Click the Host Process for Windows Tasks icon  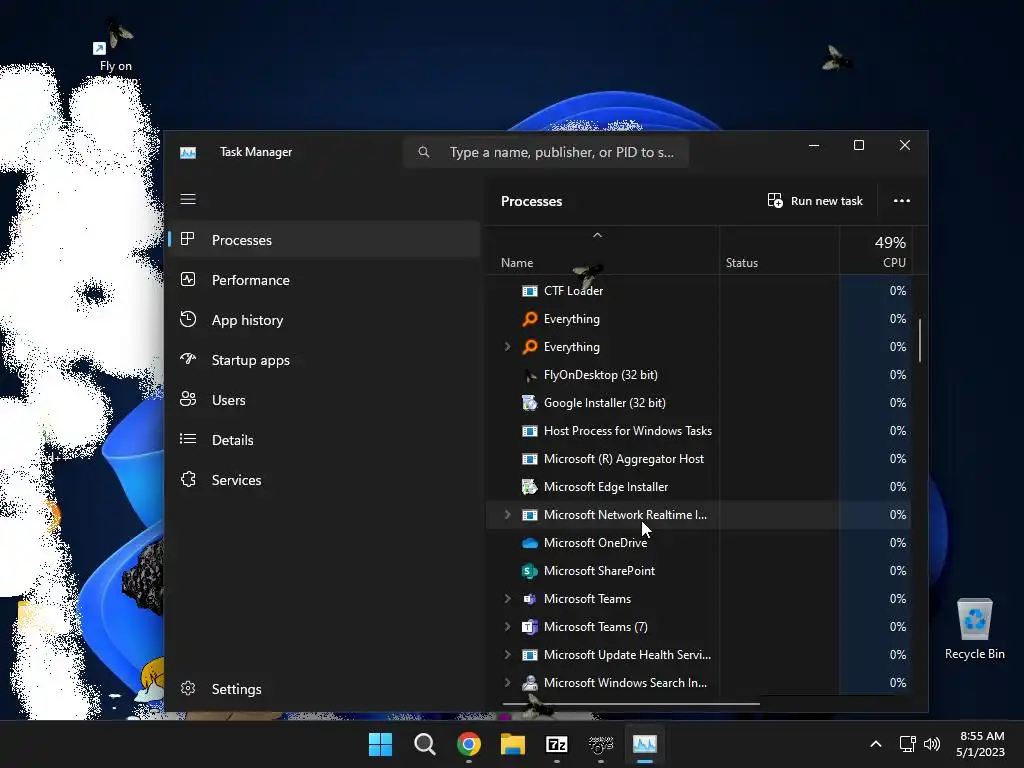click(x=530, y=431)
